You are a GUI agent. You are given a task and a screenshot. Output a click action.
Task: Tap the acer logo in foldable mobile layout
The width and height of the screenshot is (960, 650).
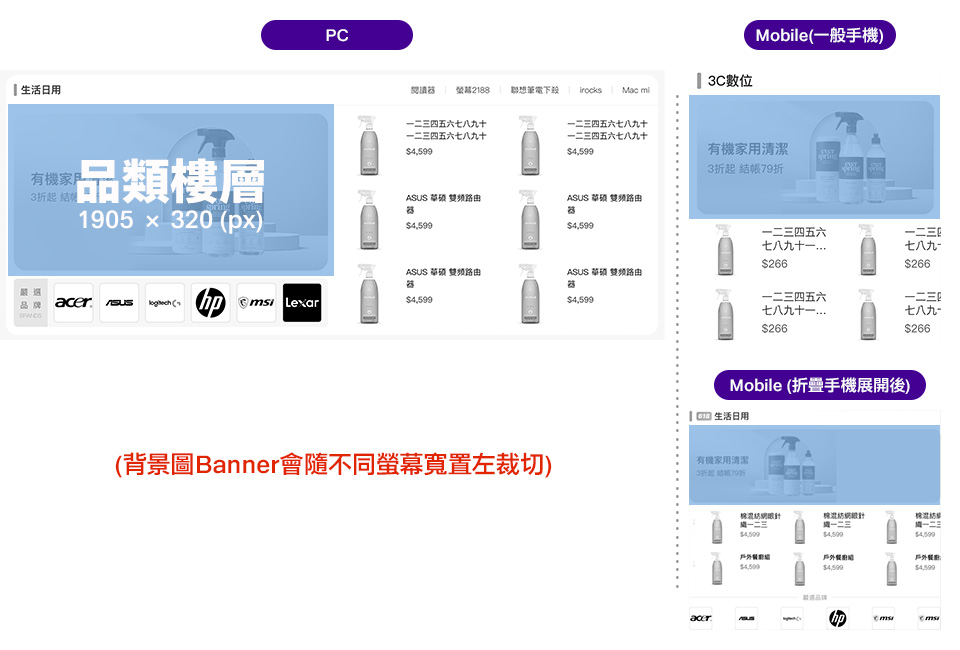700,618
